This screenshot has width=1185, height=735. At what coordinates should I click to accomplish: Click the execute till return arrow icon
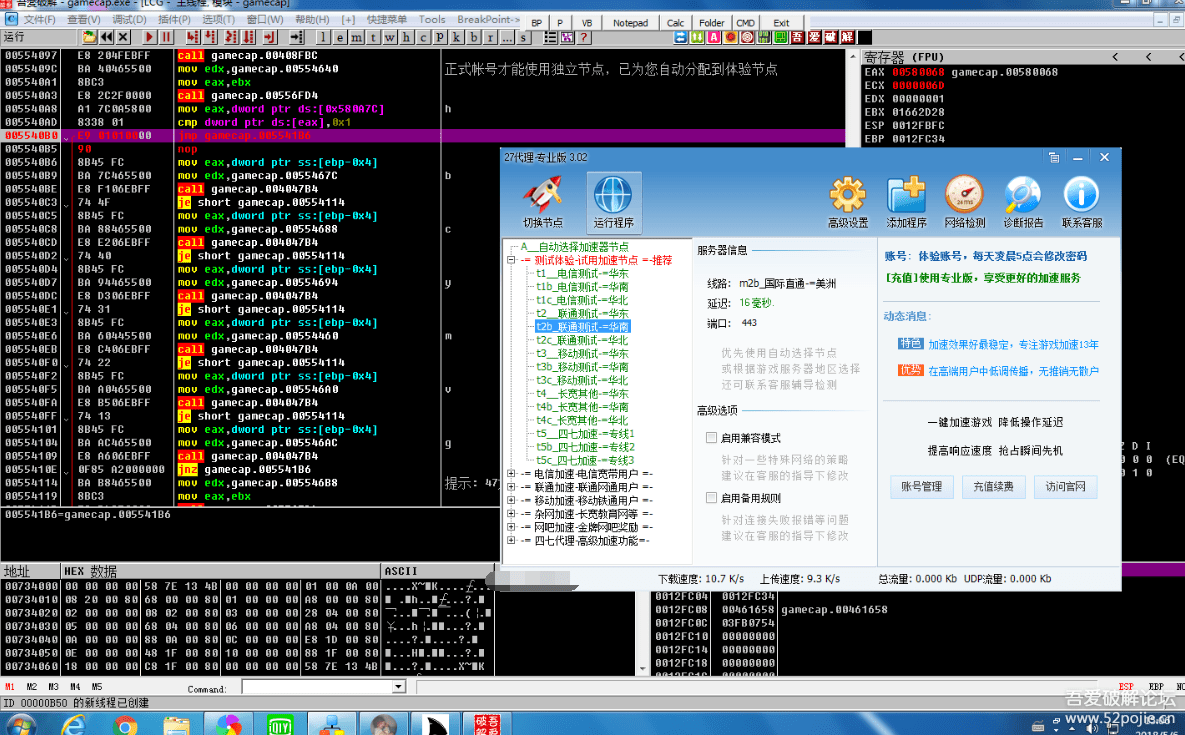tap(270, 37)
